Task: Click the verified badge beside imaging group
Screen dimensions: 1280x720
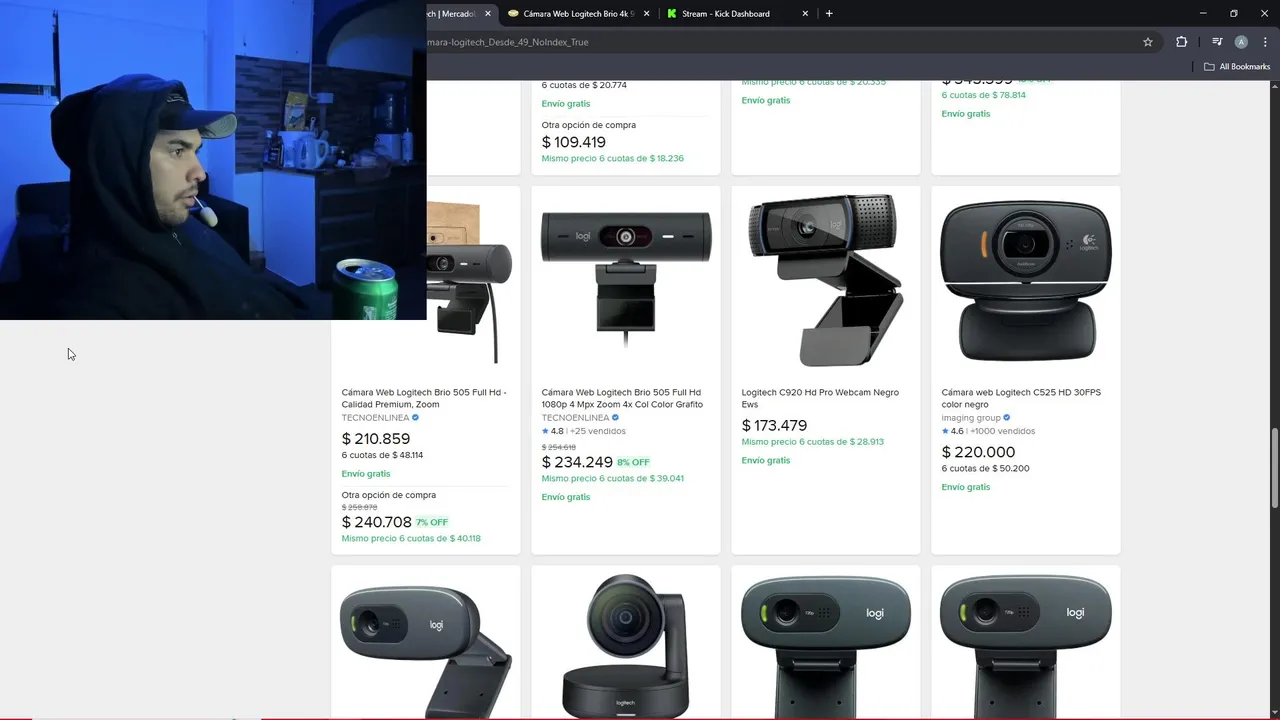Action: 1007,418
